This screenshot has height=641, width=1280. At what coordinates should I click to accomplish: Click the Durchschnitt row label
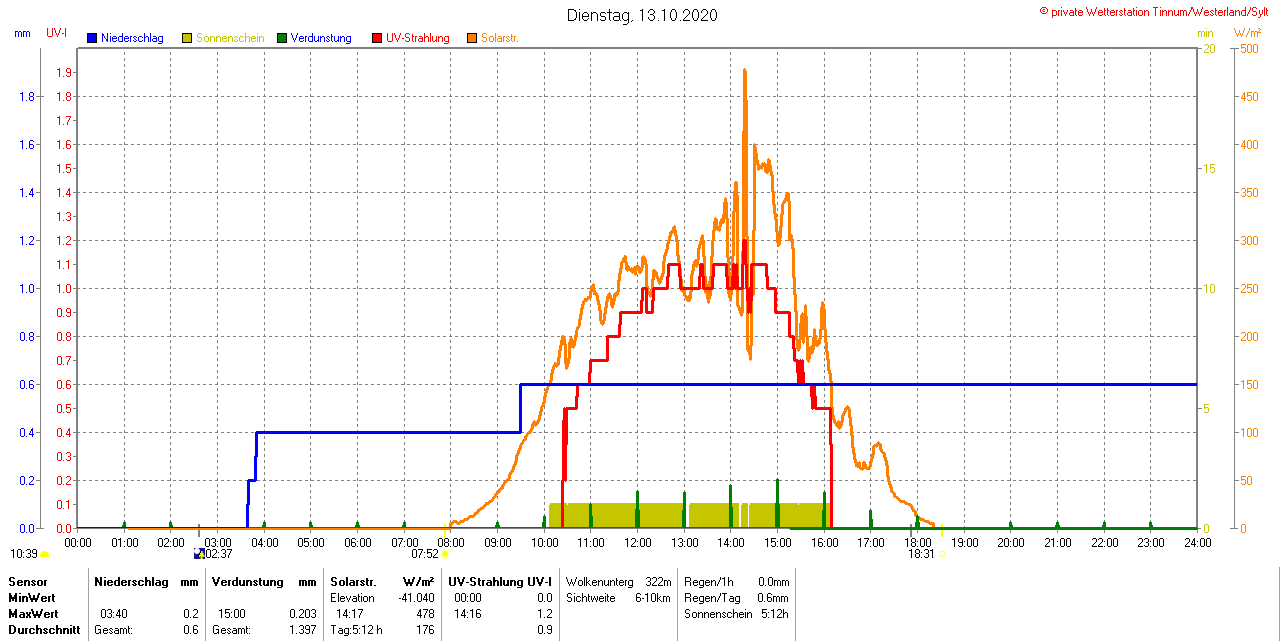click(42, 630)
